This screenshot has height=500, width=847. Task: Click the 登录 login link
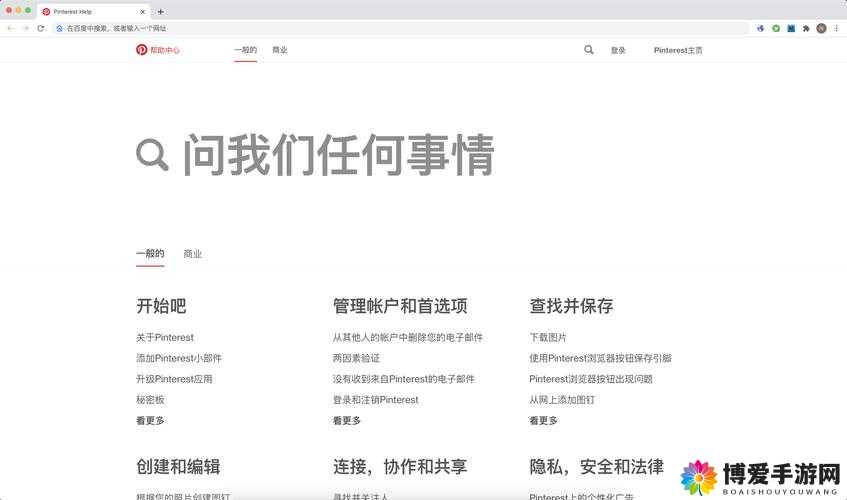[x=618, y=50]
